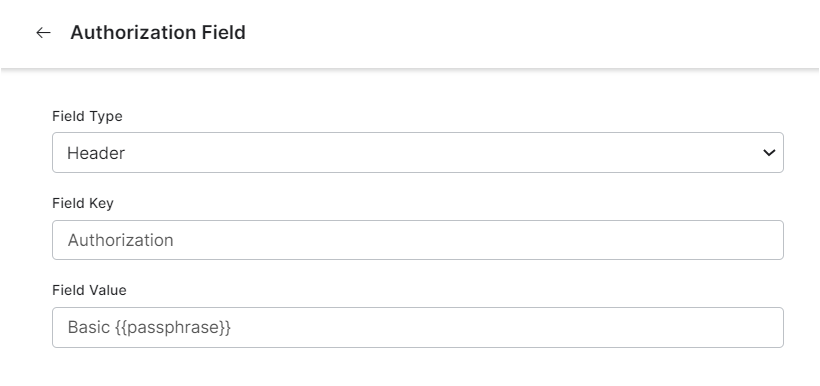Image resolution: width=820 pixels, height=386 pixels.
Task: Click the Authorization Field page title
Action: (158, 32)
